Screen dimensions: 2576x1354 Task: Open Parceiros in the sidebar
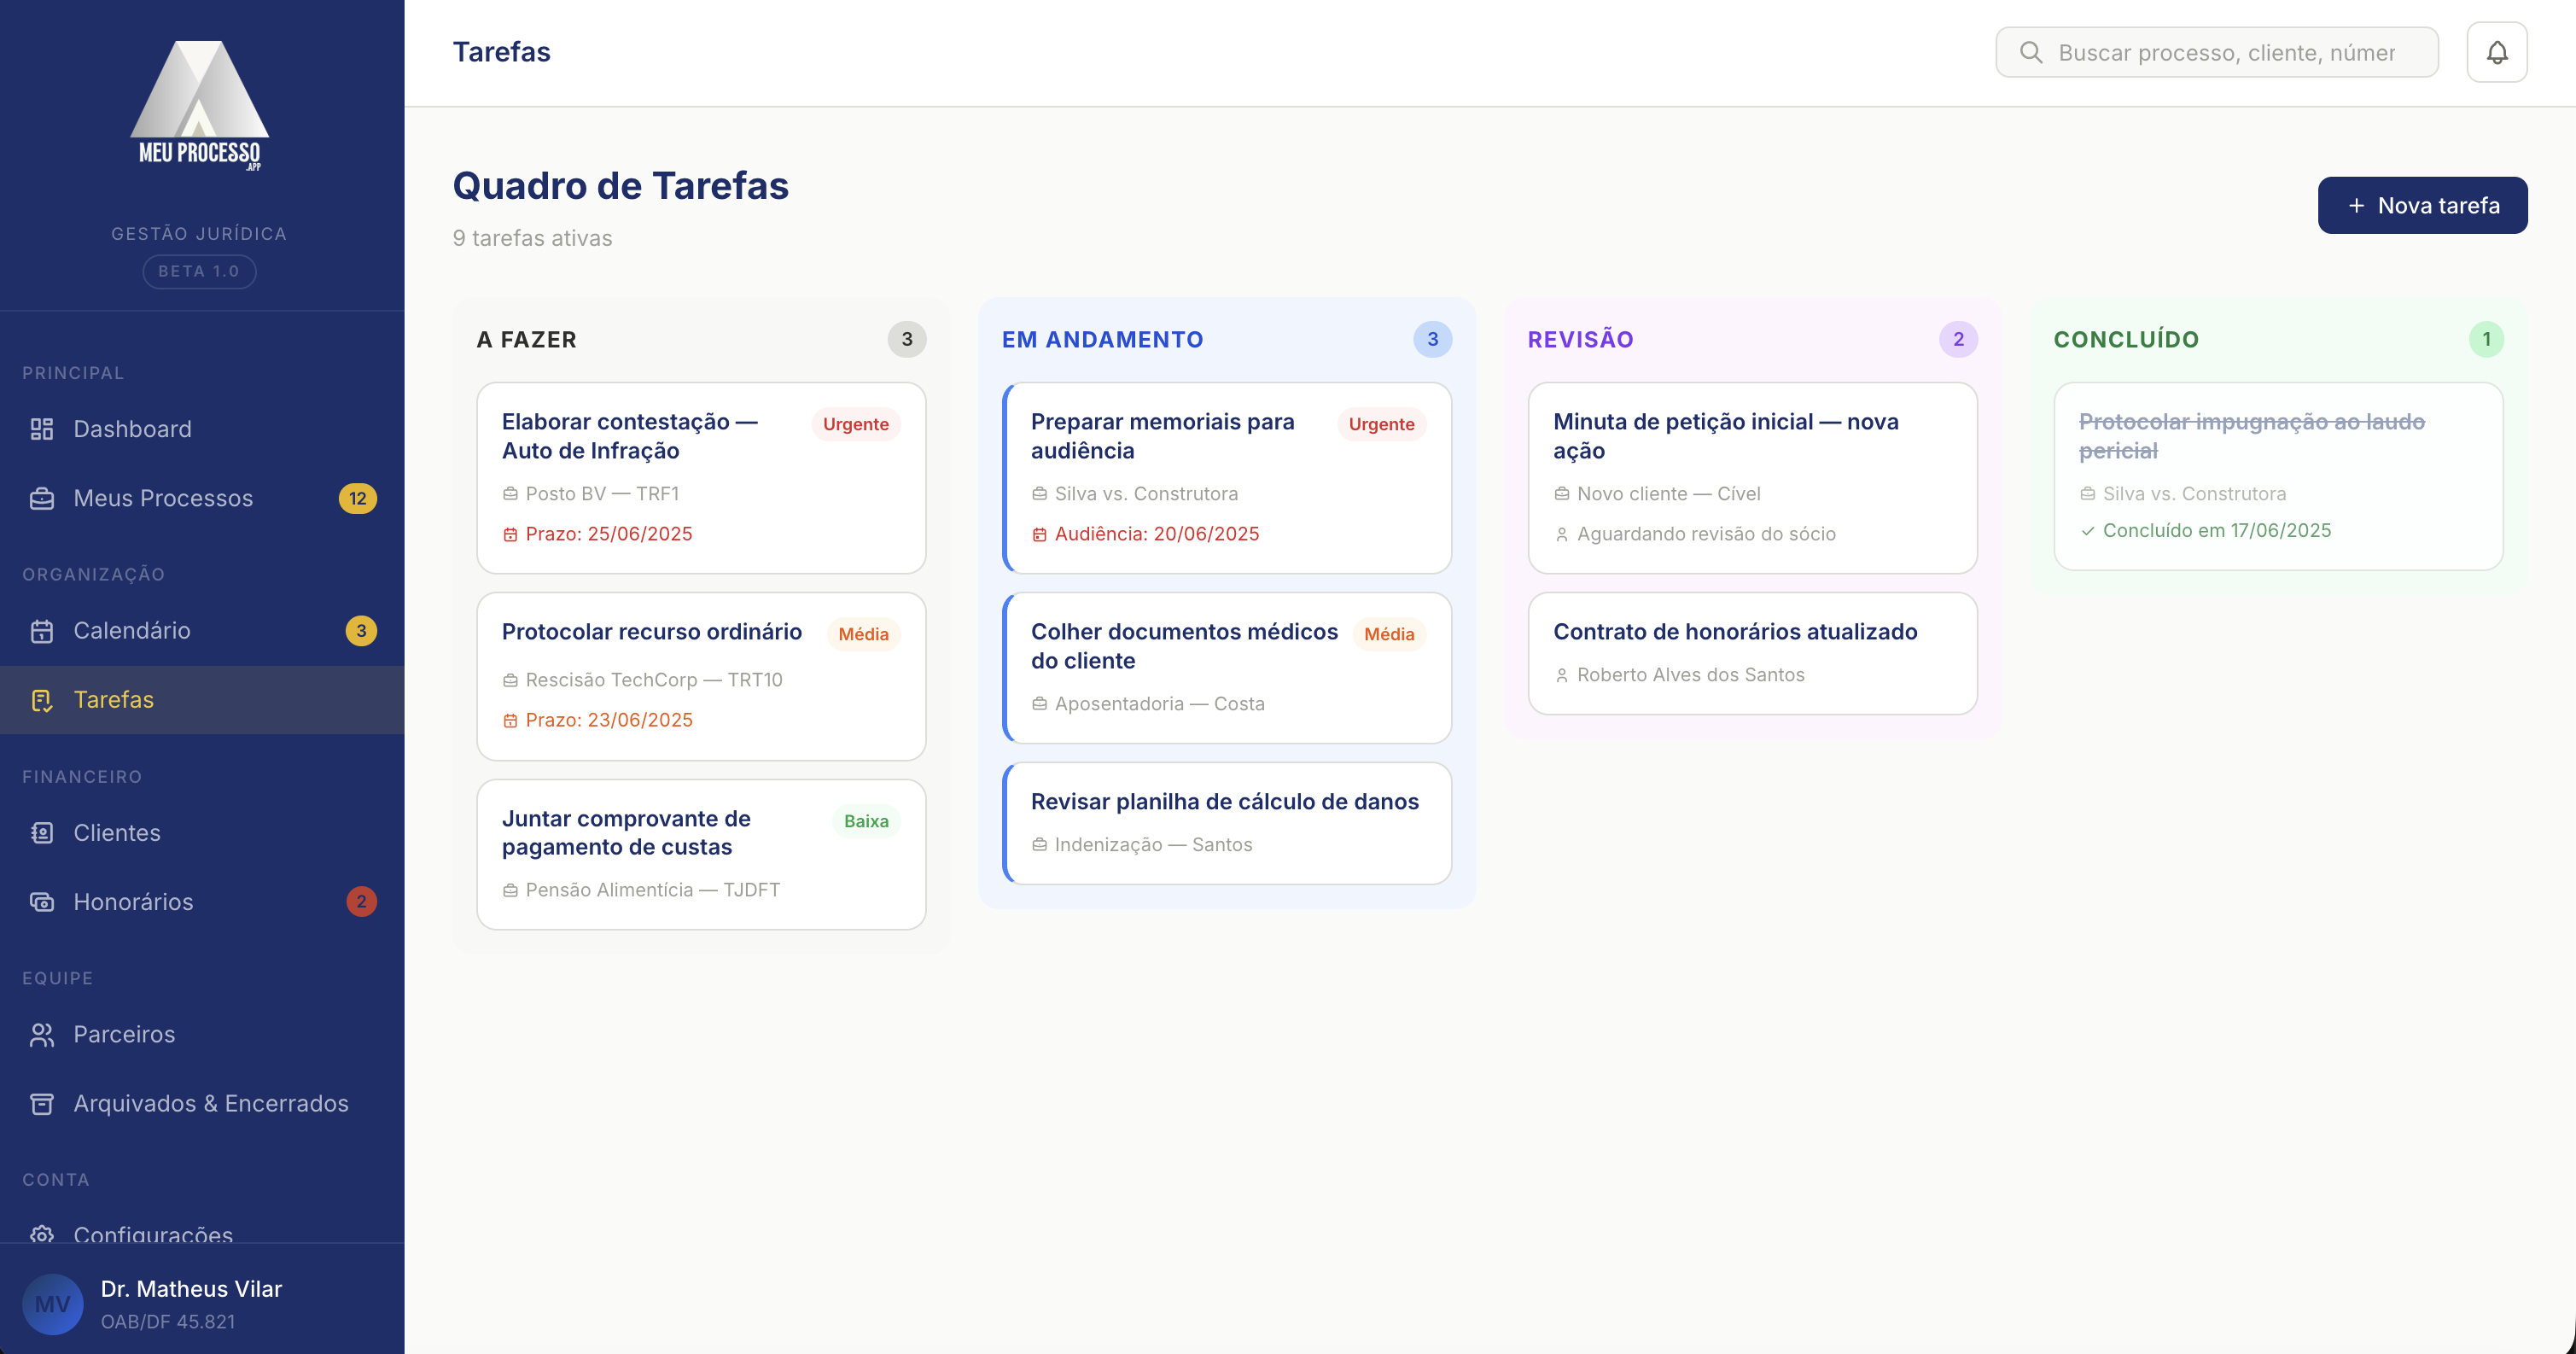pos(202,1035)
